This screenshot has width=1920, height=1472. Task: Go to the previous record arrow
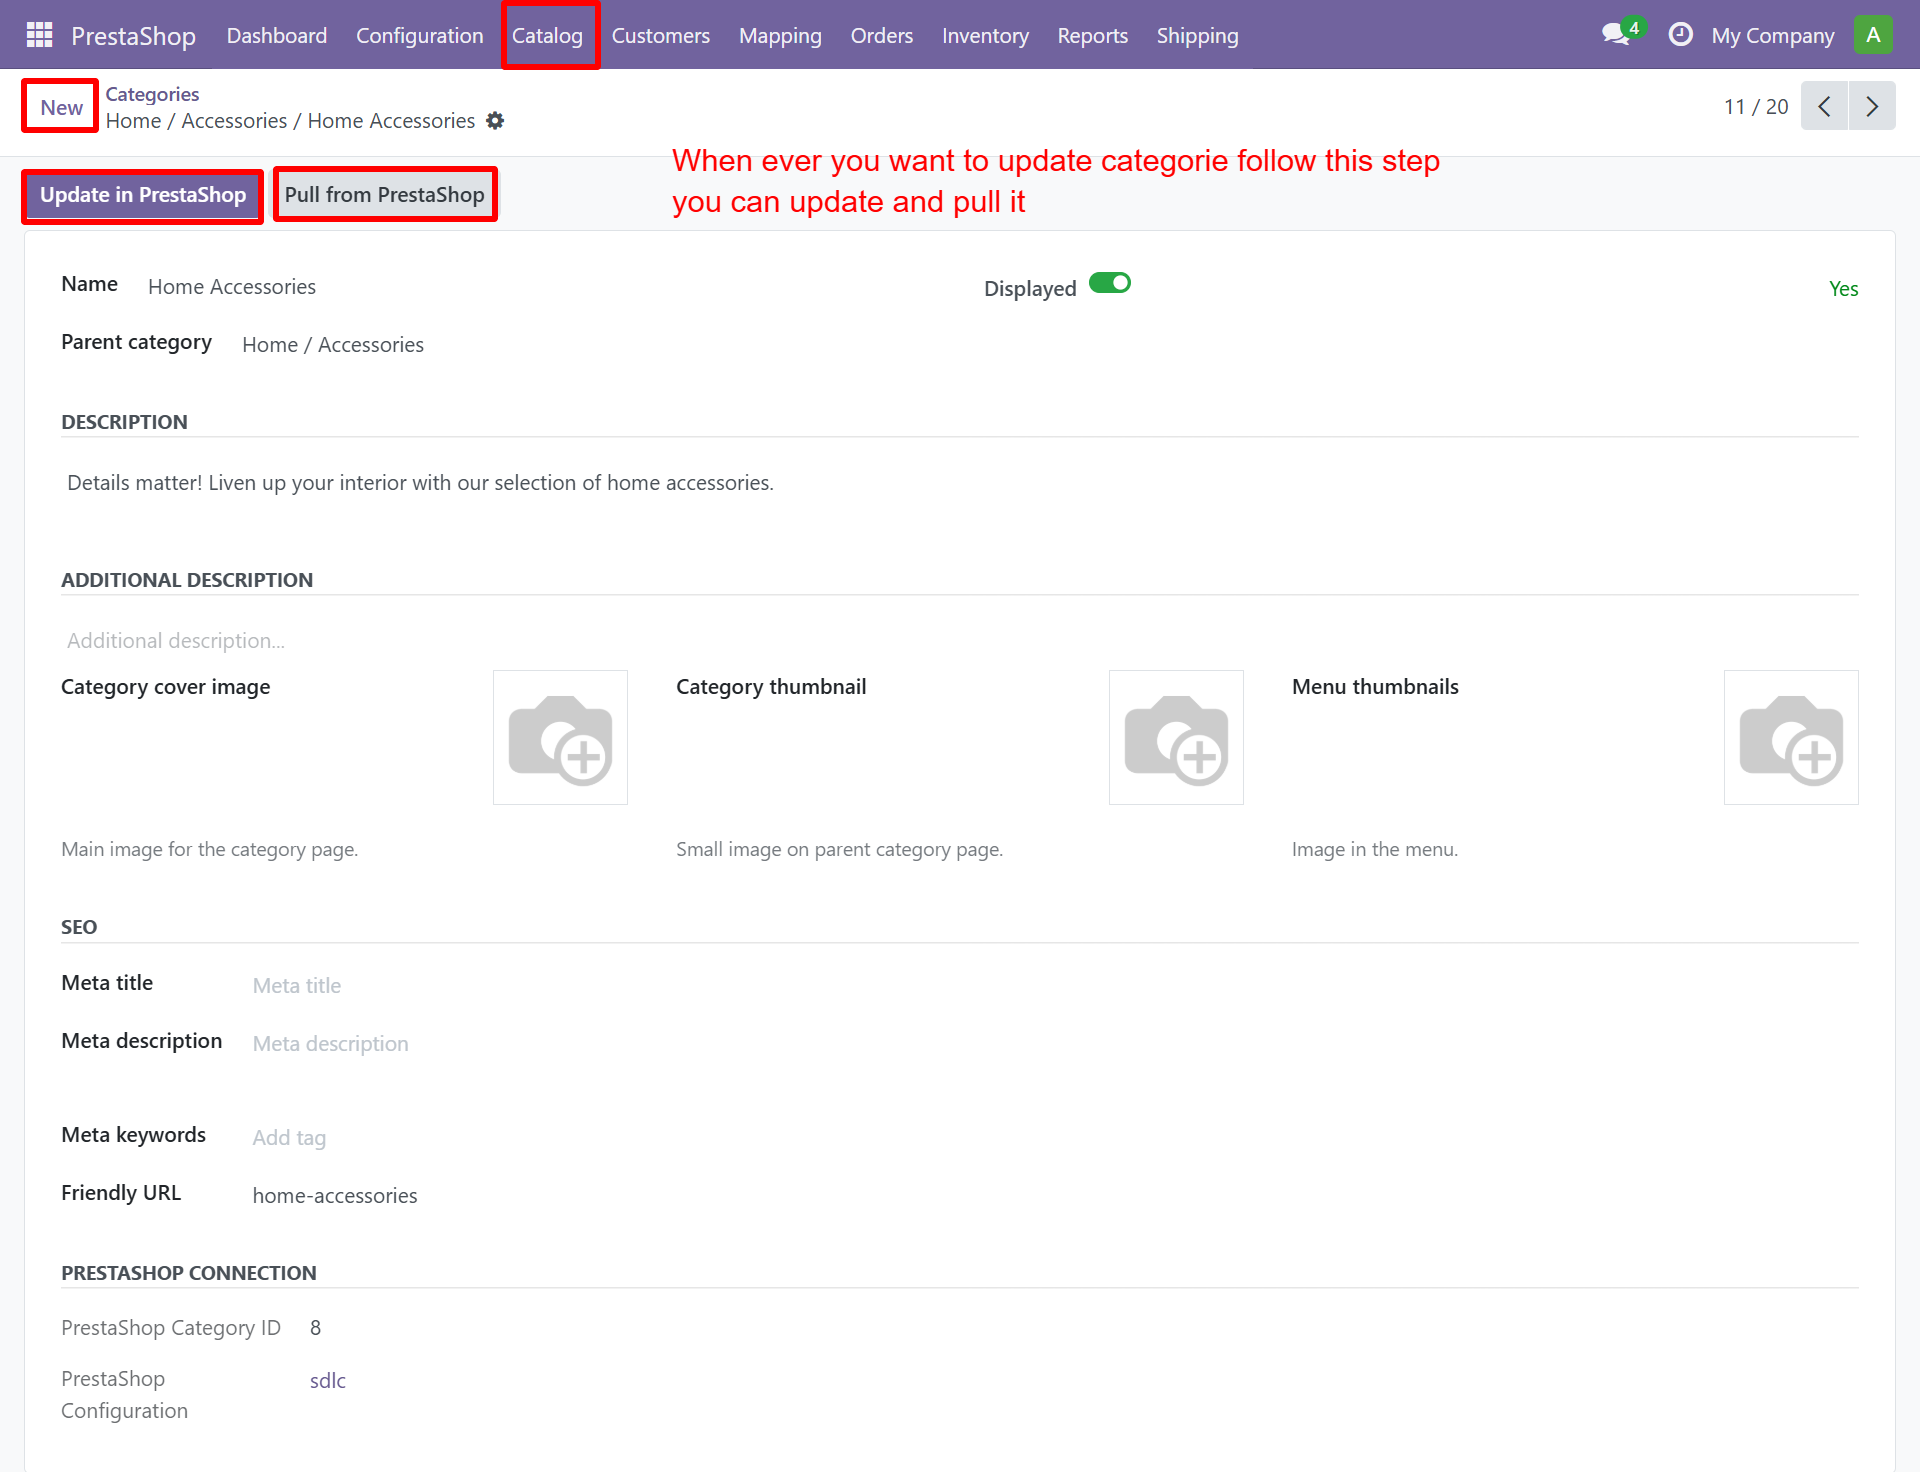coord(1824,107)
